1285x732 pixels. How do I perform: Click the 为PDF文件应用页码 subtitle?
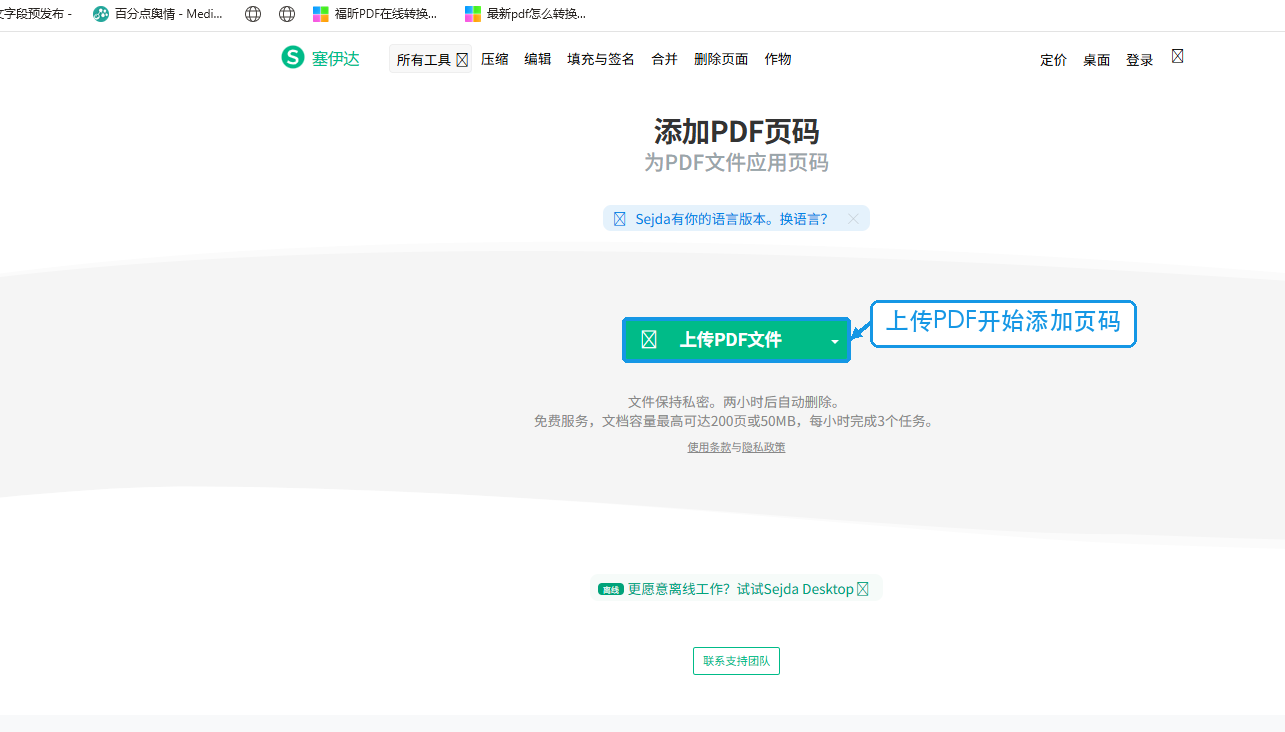coord(736,162)
